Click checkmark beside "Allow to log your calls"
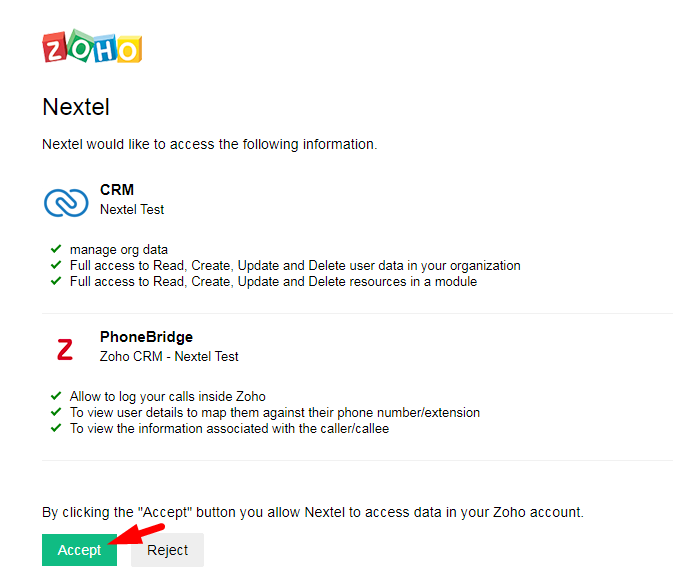Image resolution: width=673 pixels, height=583 pixels. pyautogui.click(x=56, y=396)
